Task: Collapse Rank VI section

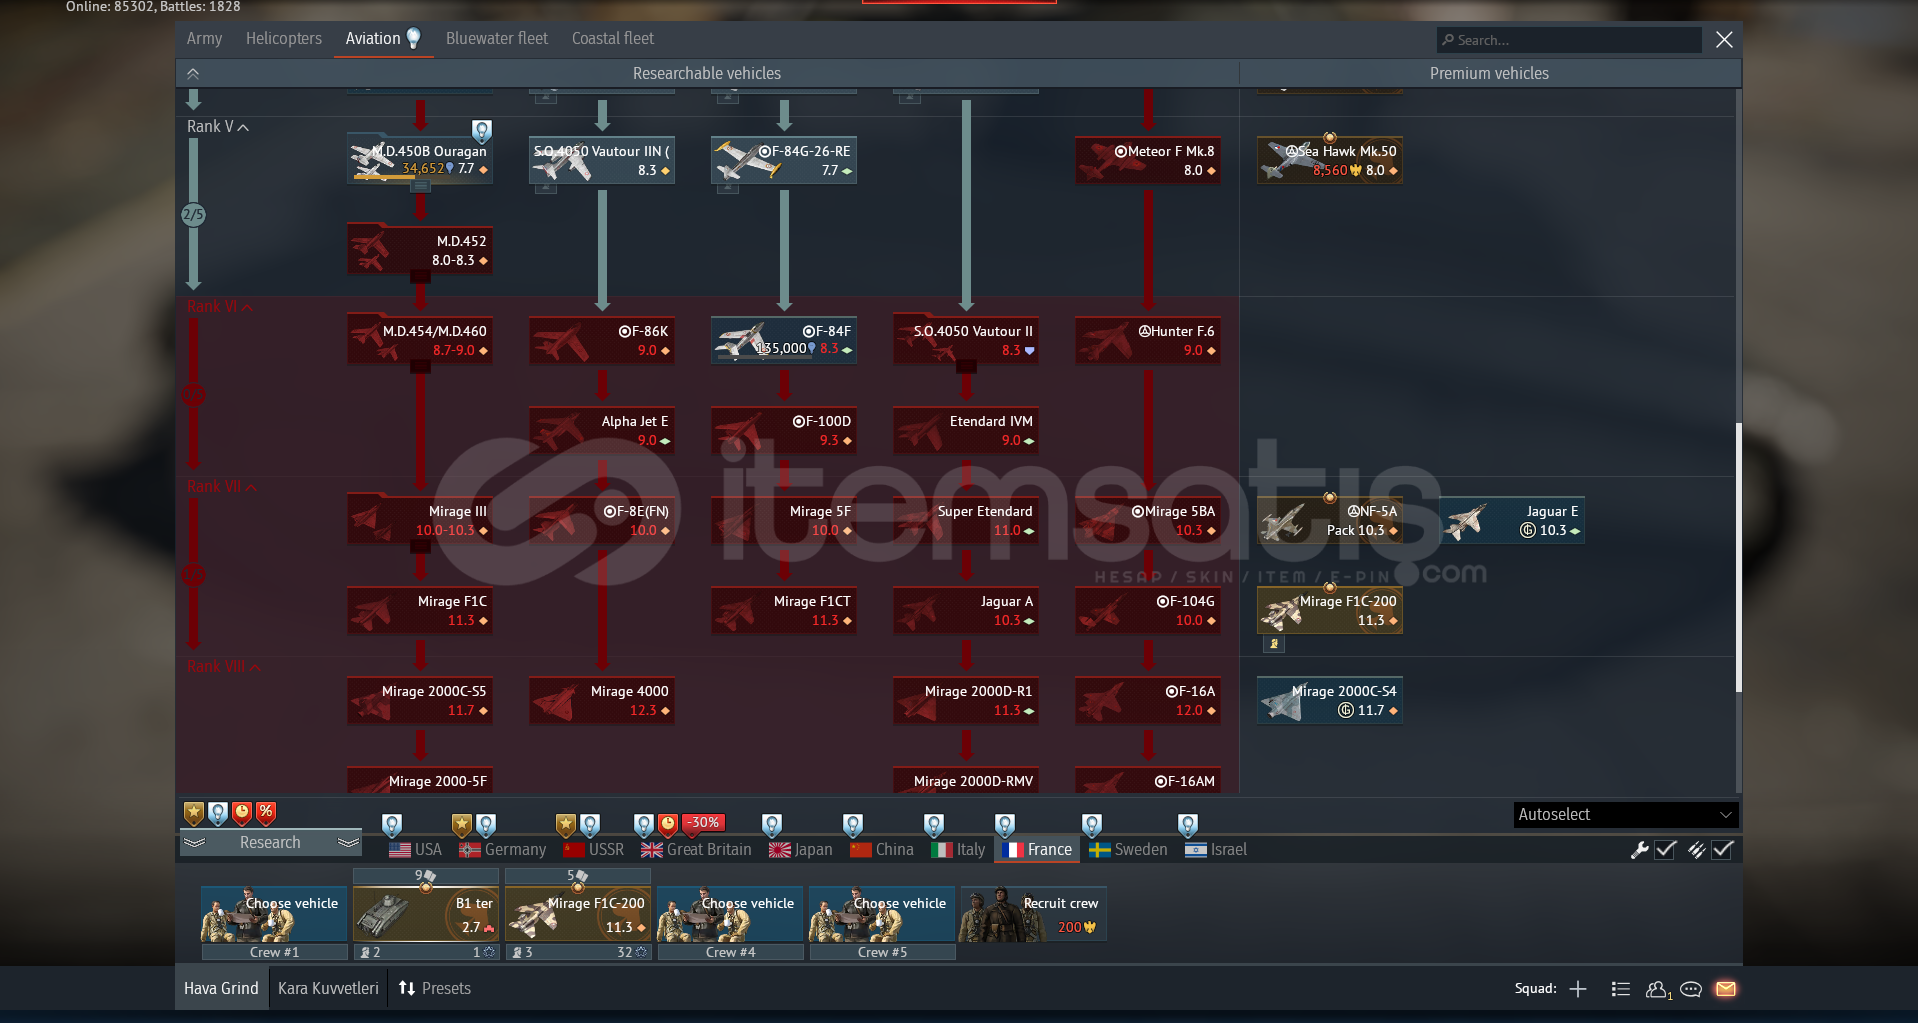Action: coord(219,307)
